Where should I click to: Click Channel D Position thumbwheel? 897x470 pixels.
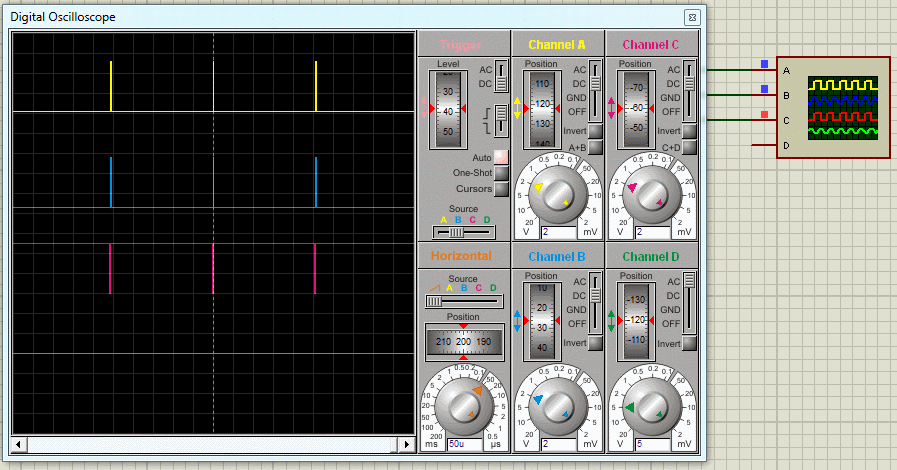coord(636,321)
